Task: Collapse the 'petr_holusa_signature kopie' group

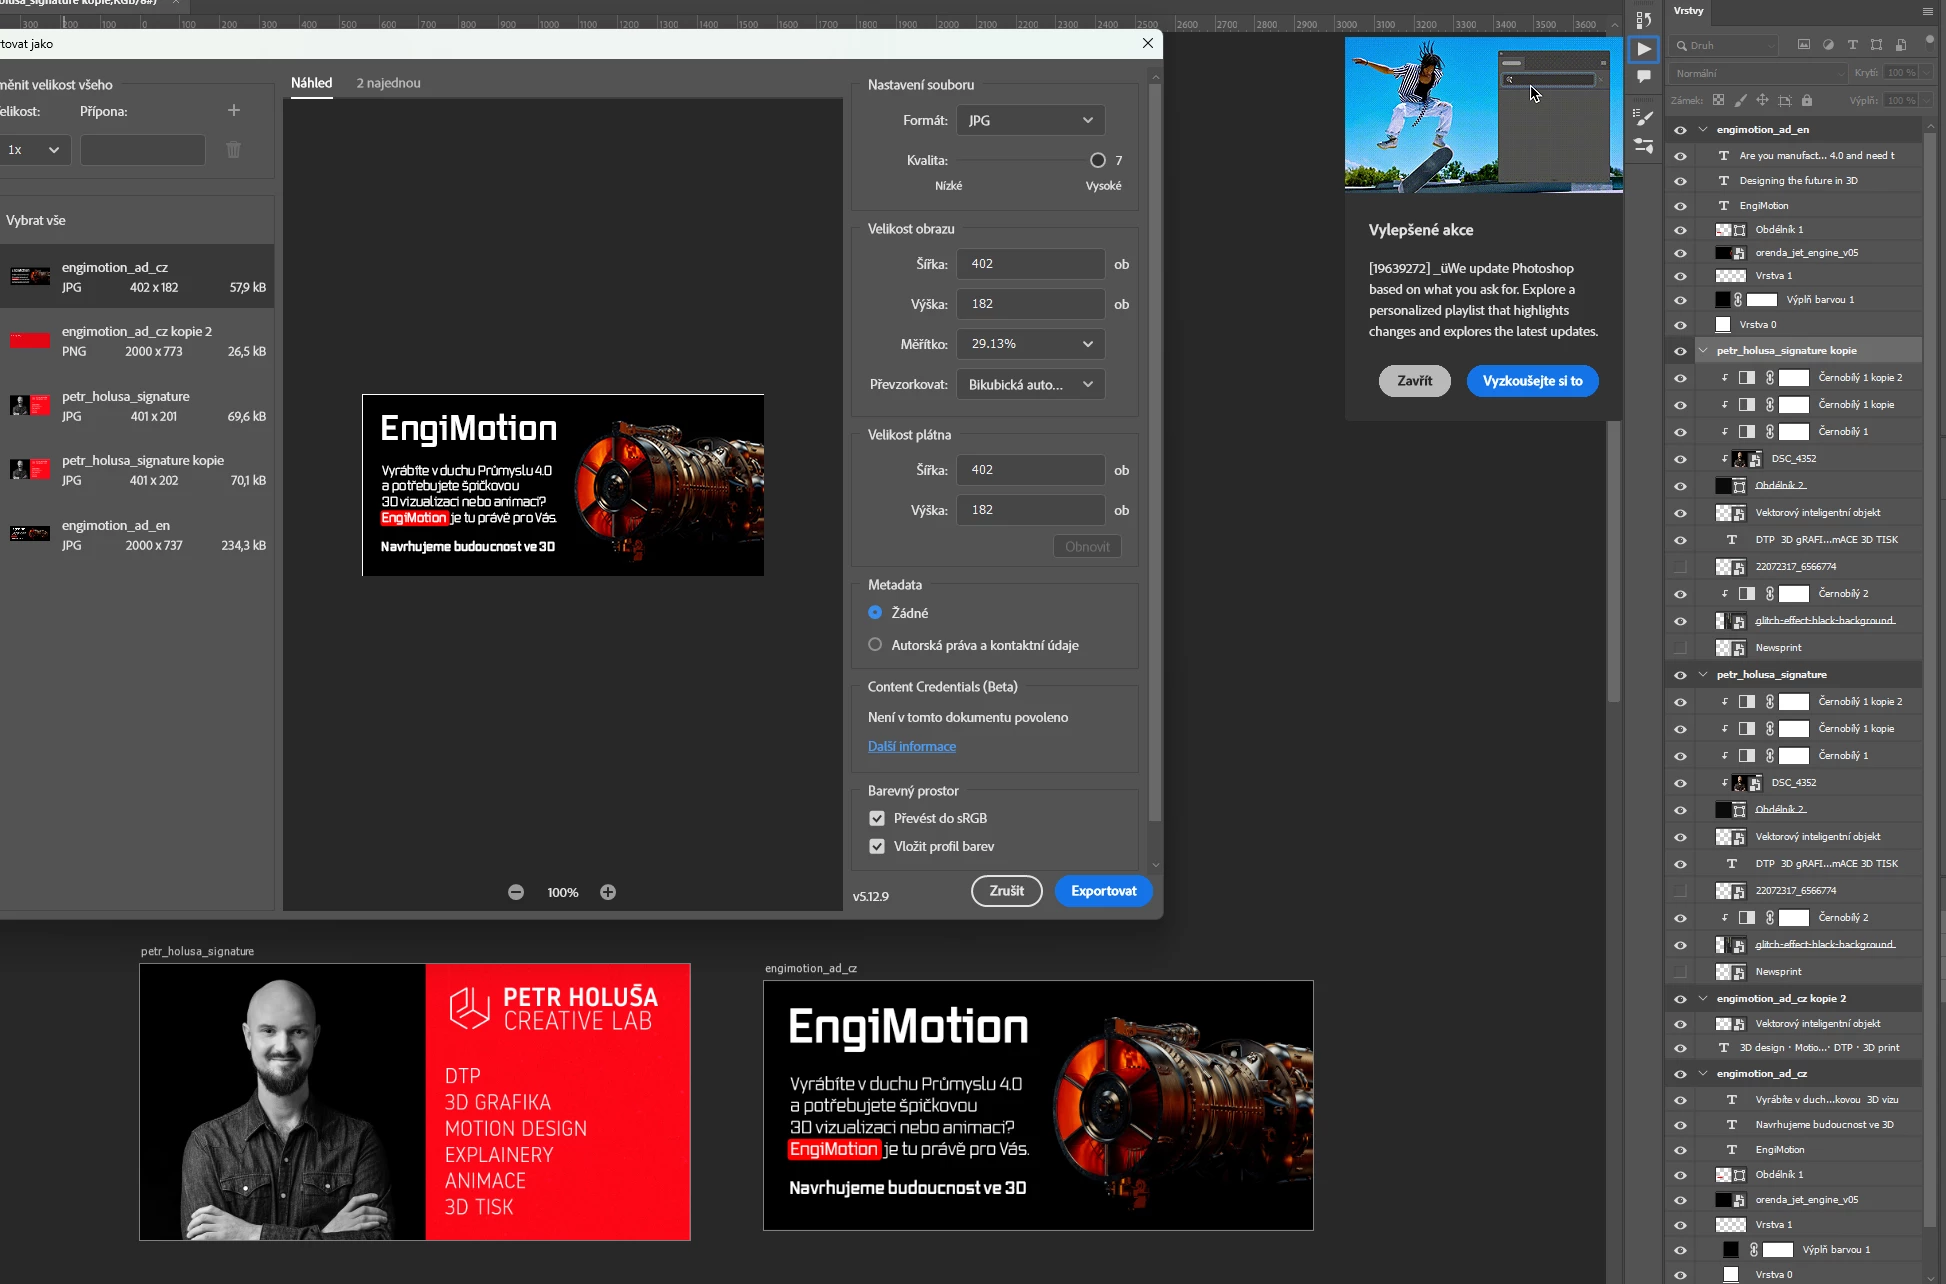Action: [1702, 351]
